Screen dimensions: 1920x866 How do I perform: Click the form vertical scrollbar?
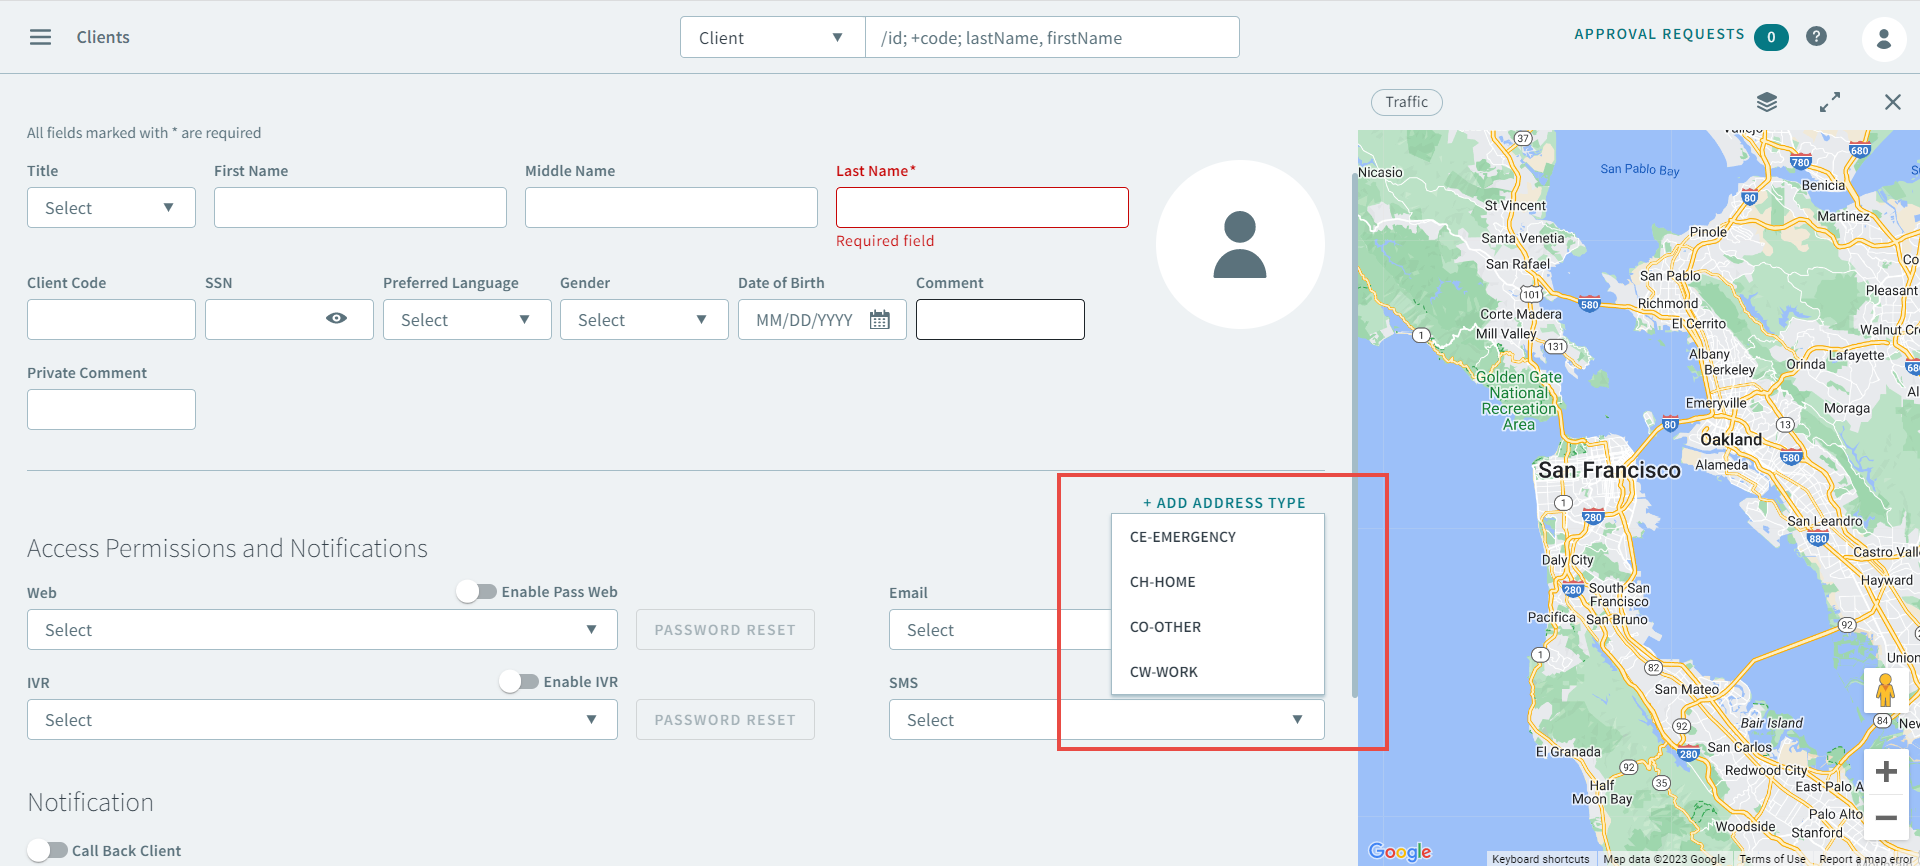click(1354, 435)
